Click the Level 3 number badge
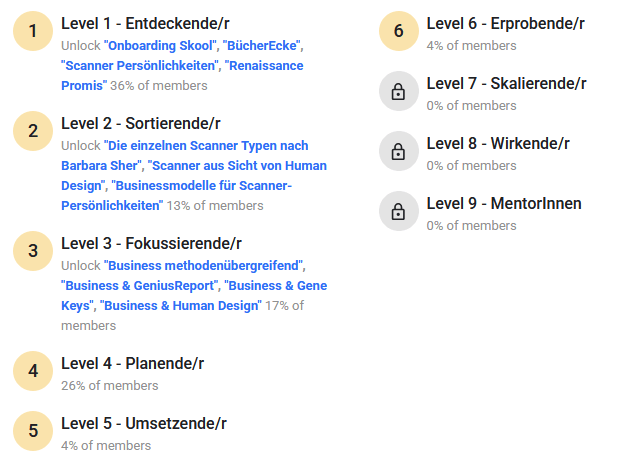622x462 pixels. (33, 252)
